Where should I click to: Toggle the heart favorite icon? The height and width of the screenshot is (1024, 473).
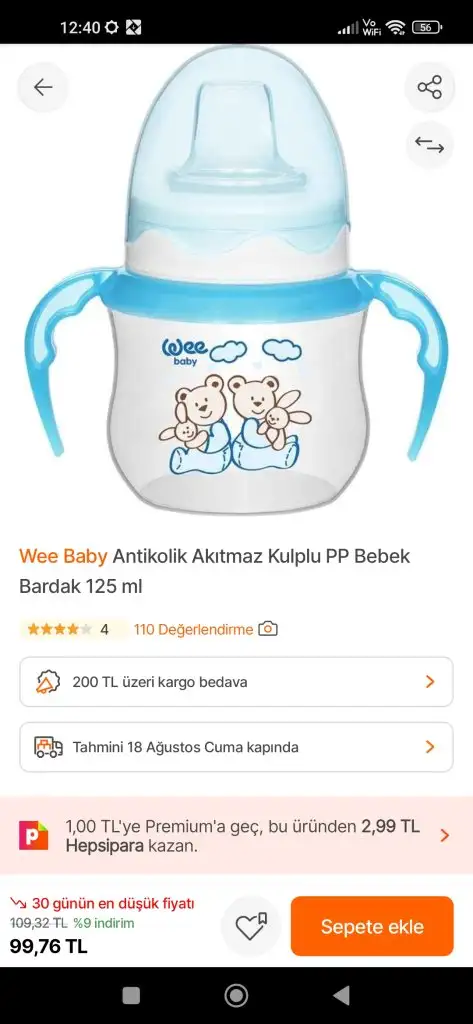point(251,926)
